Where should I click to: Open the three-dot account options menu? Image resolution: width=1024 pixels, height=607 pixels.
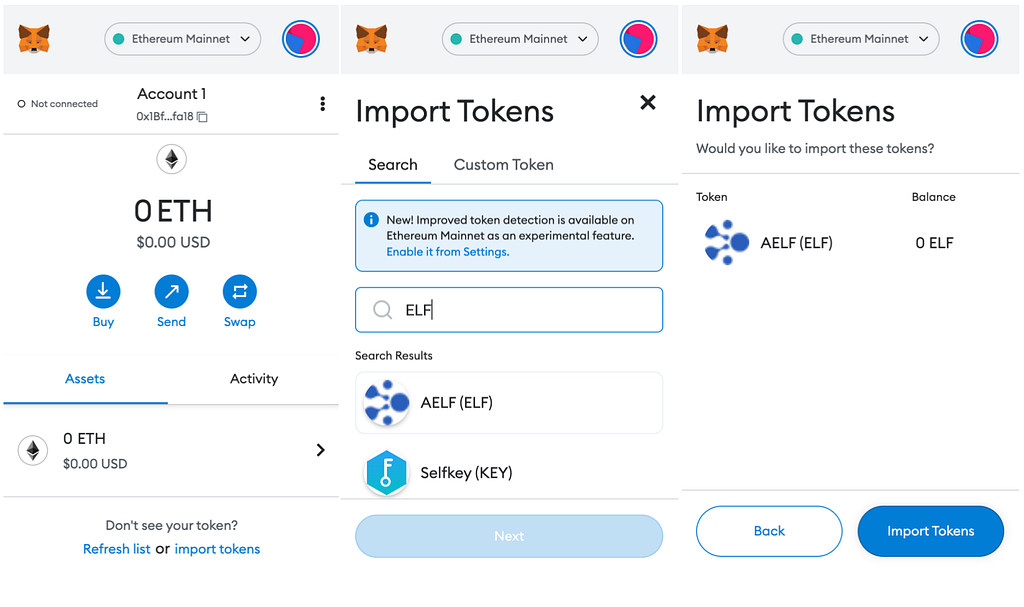click(322, 104)
